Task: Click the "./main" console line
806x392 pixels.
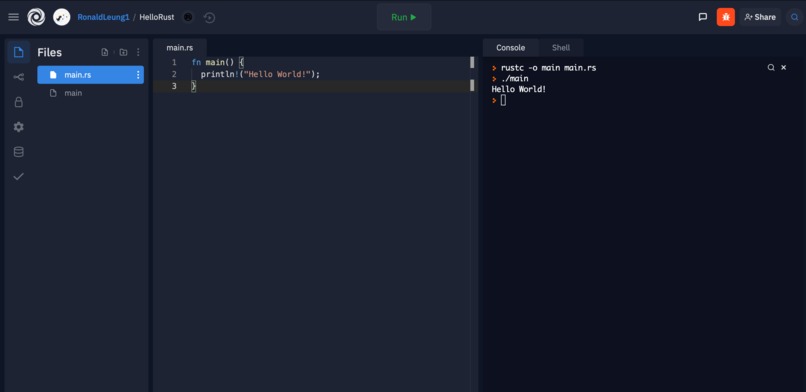Action: coord(515,79)
